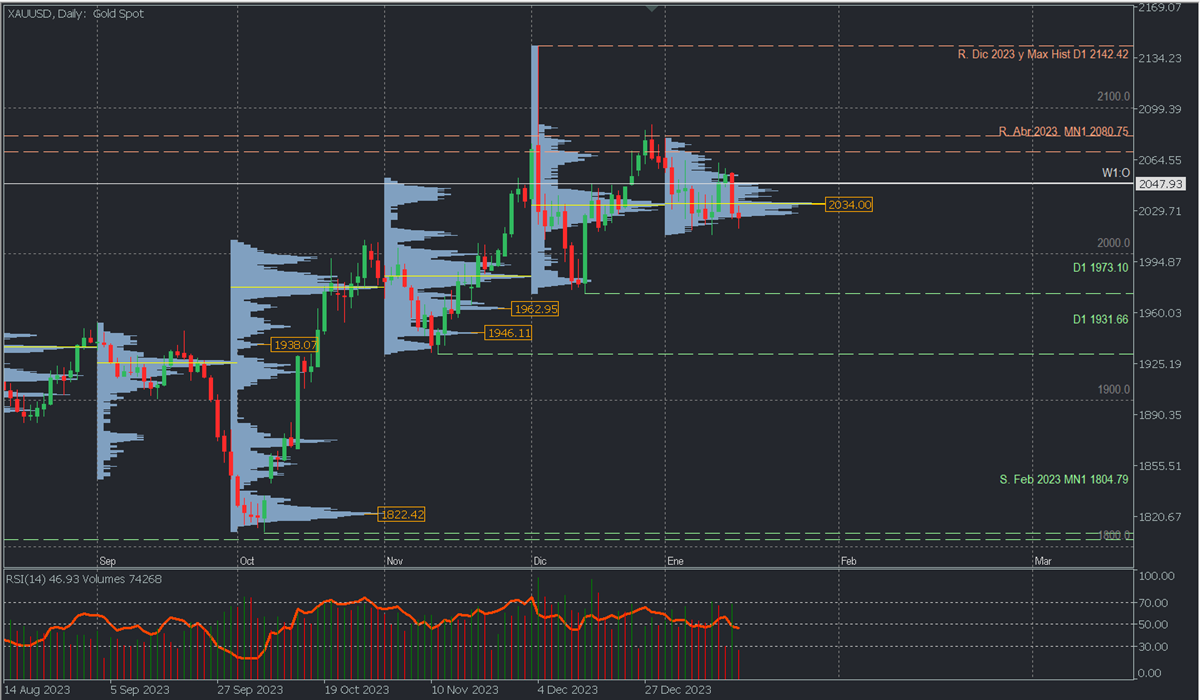
Task: Click the 1962.95 point of control label
Action: click(x=534, y=309)
